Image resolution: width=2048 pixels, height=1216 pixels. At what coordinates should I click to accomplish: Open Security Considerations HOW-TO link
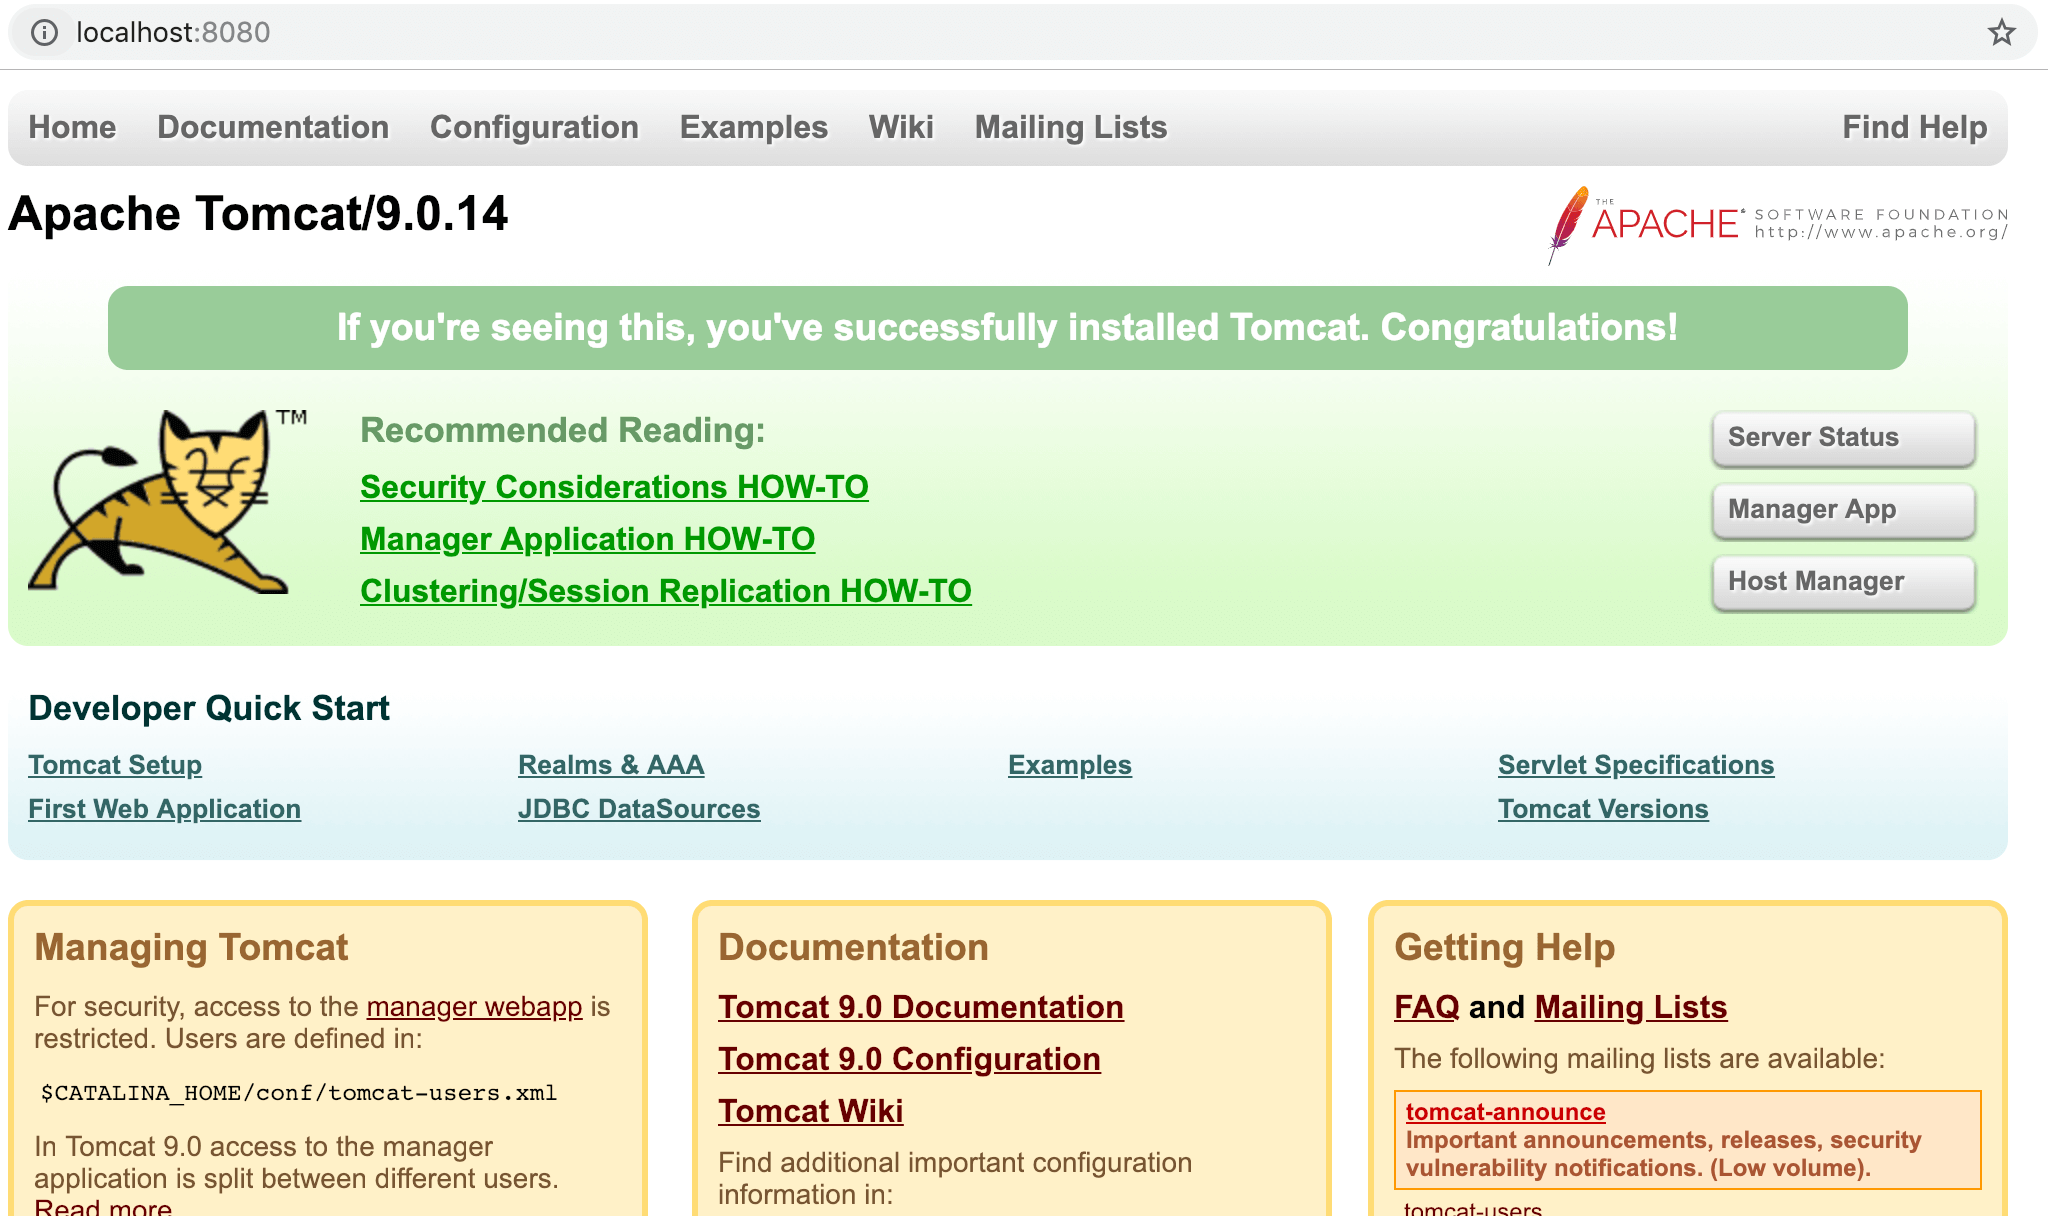click(614, 487)
